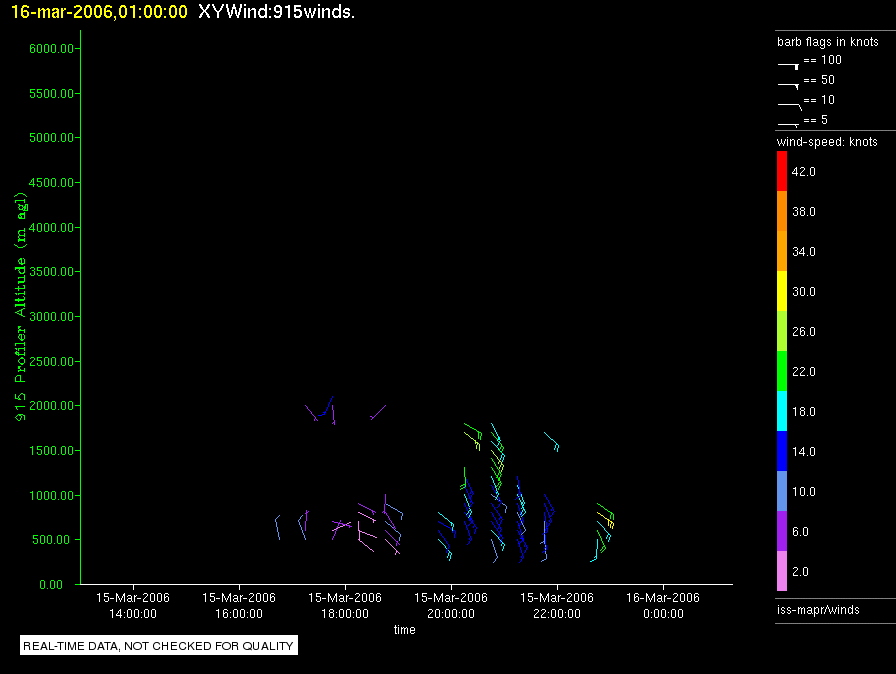This screenshot has width=896, height=674.
Task: Select the red 42.0 knots color band
Action: click(x=782, y=171)
